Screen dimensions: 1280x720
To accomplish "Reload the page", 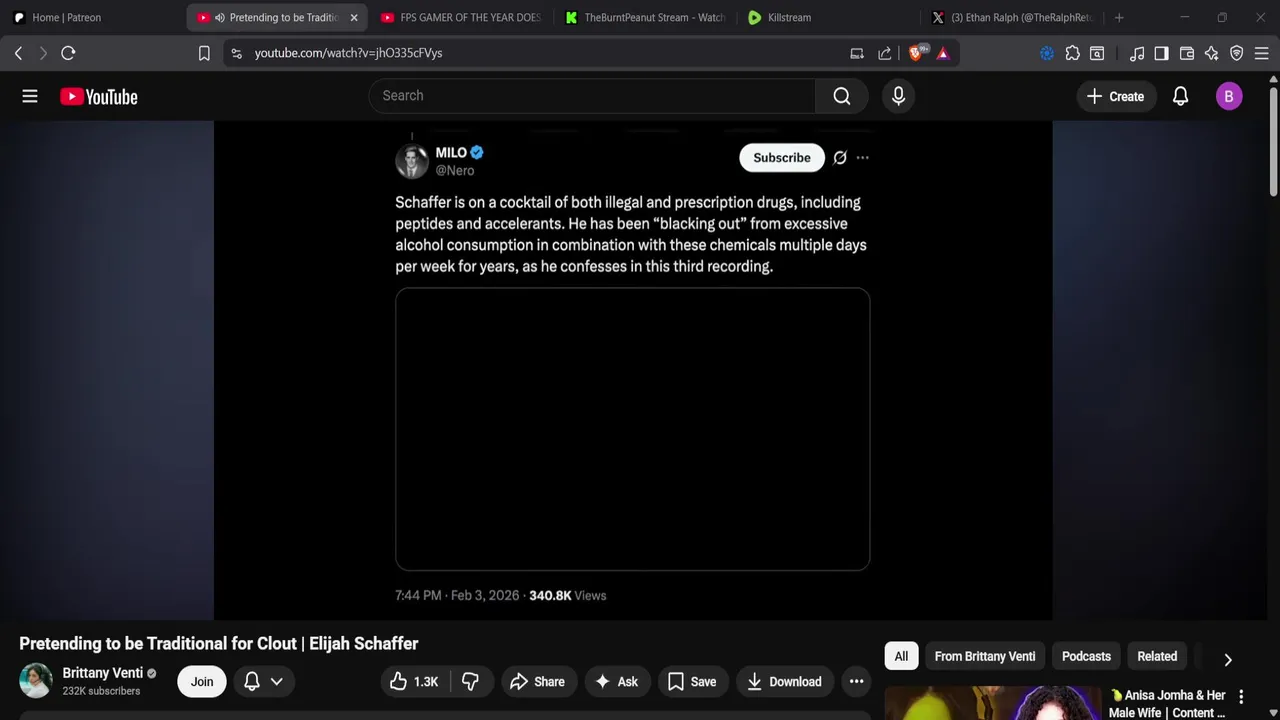I will coord(68,53).
